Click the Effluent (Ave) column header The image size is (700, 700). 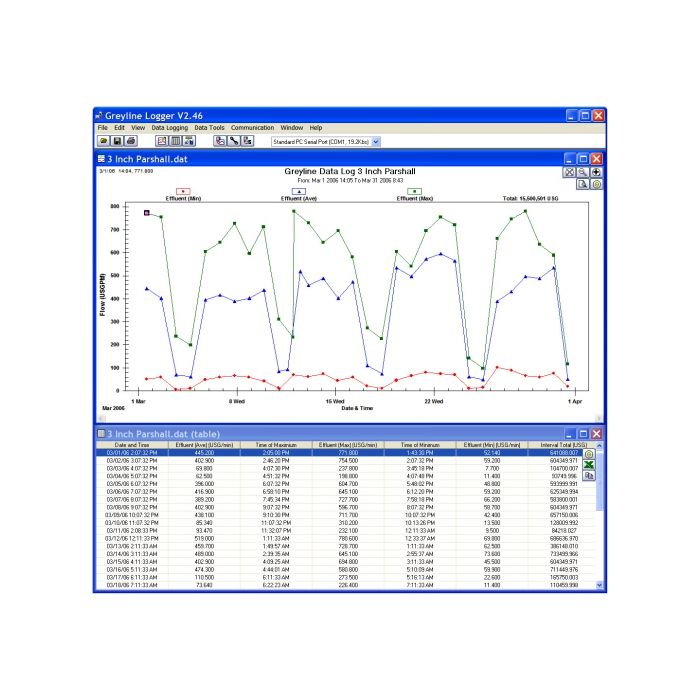204,445
